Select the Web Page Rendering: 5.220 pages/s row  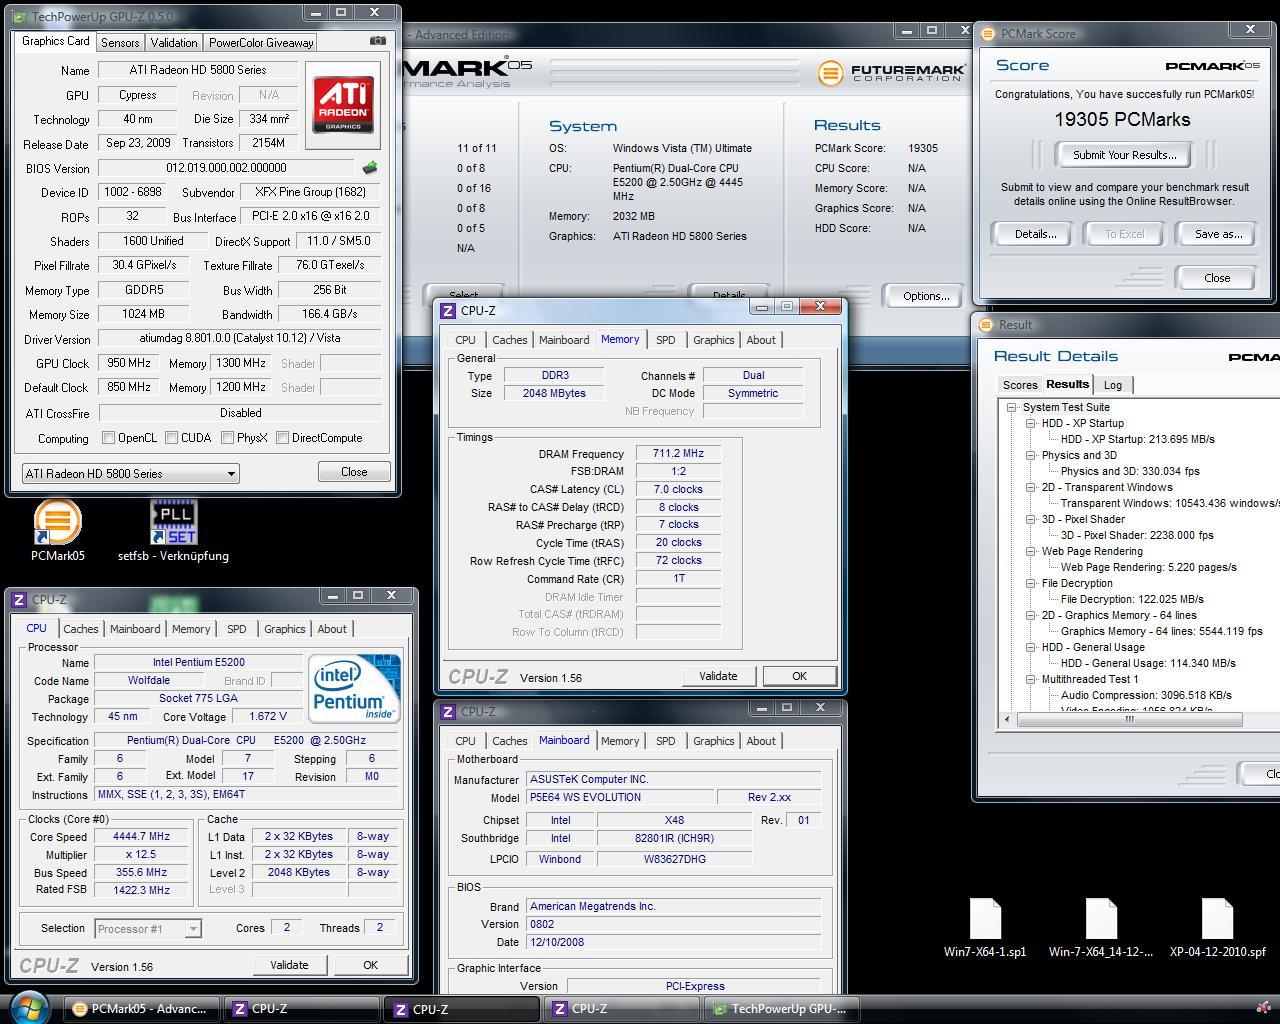pos(1148,567)
